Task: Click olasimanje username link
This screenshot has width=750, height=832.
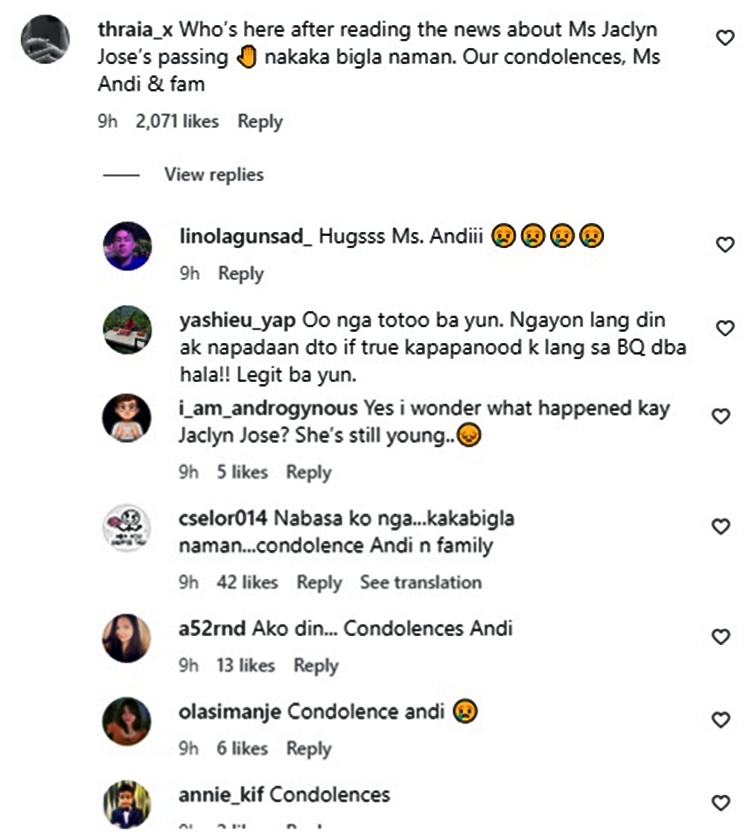Action: [230, 712]
